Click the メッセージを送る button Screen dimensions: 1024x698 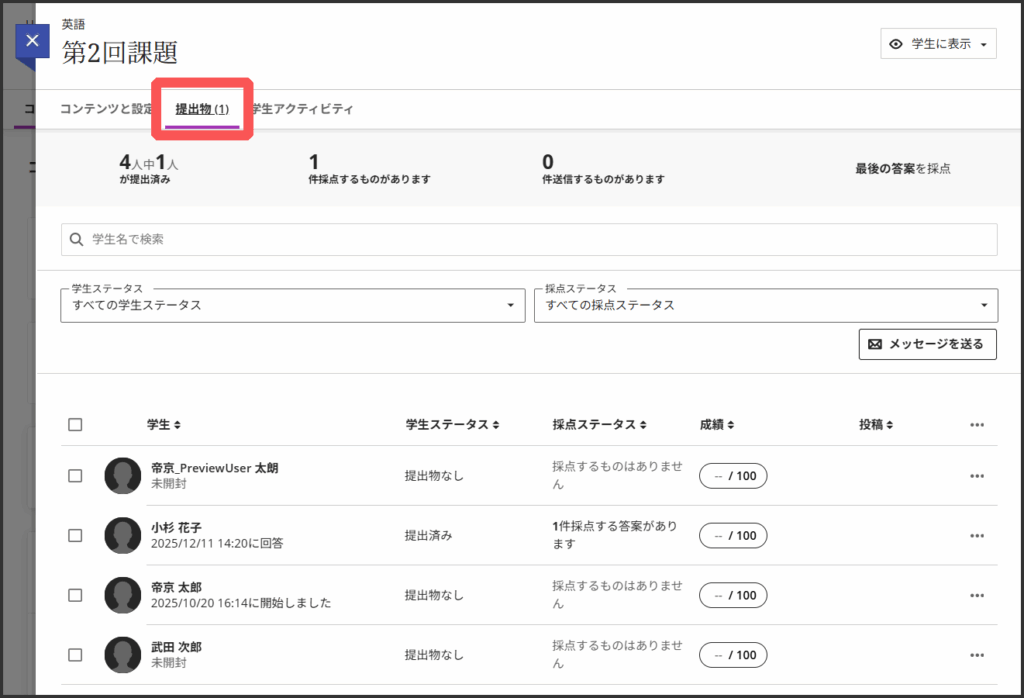click(x=927, y=344)
